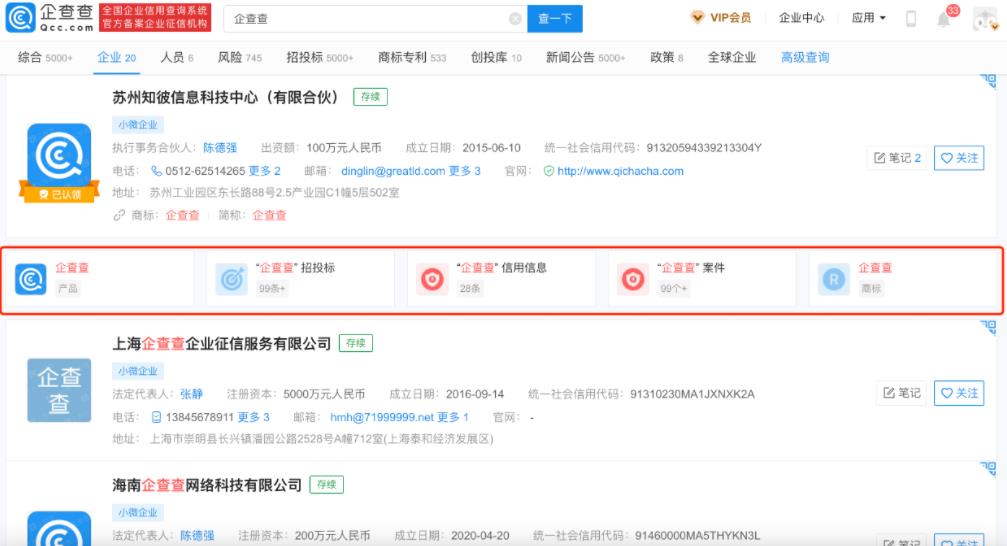Click 笔记 button for 上海企查查
This screenshot has height=546, width=1007.
point(902,393)
